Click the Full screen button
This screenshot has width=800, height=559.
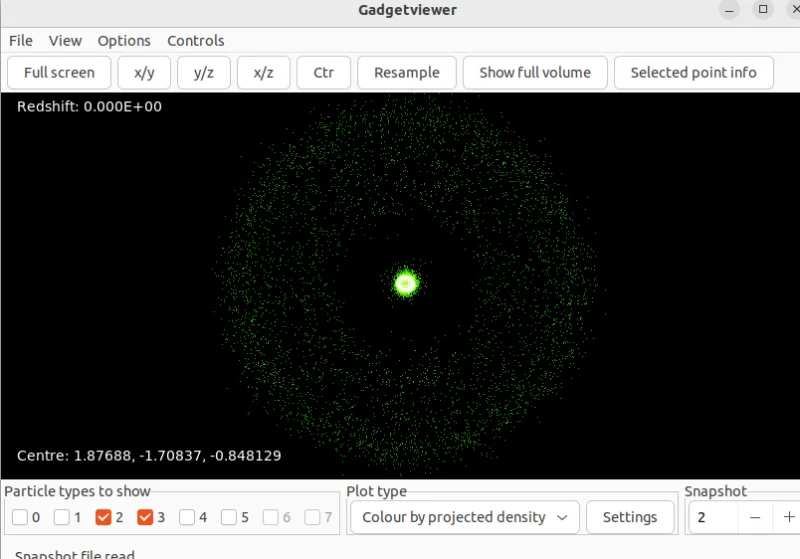59,72
